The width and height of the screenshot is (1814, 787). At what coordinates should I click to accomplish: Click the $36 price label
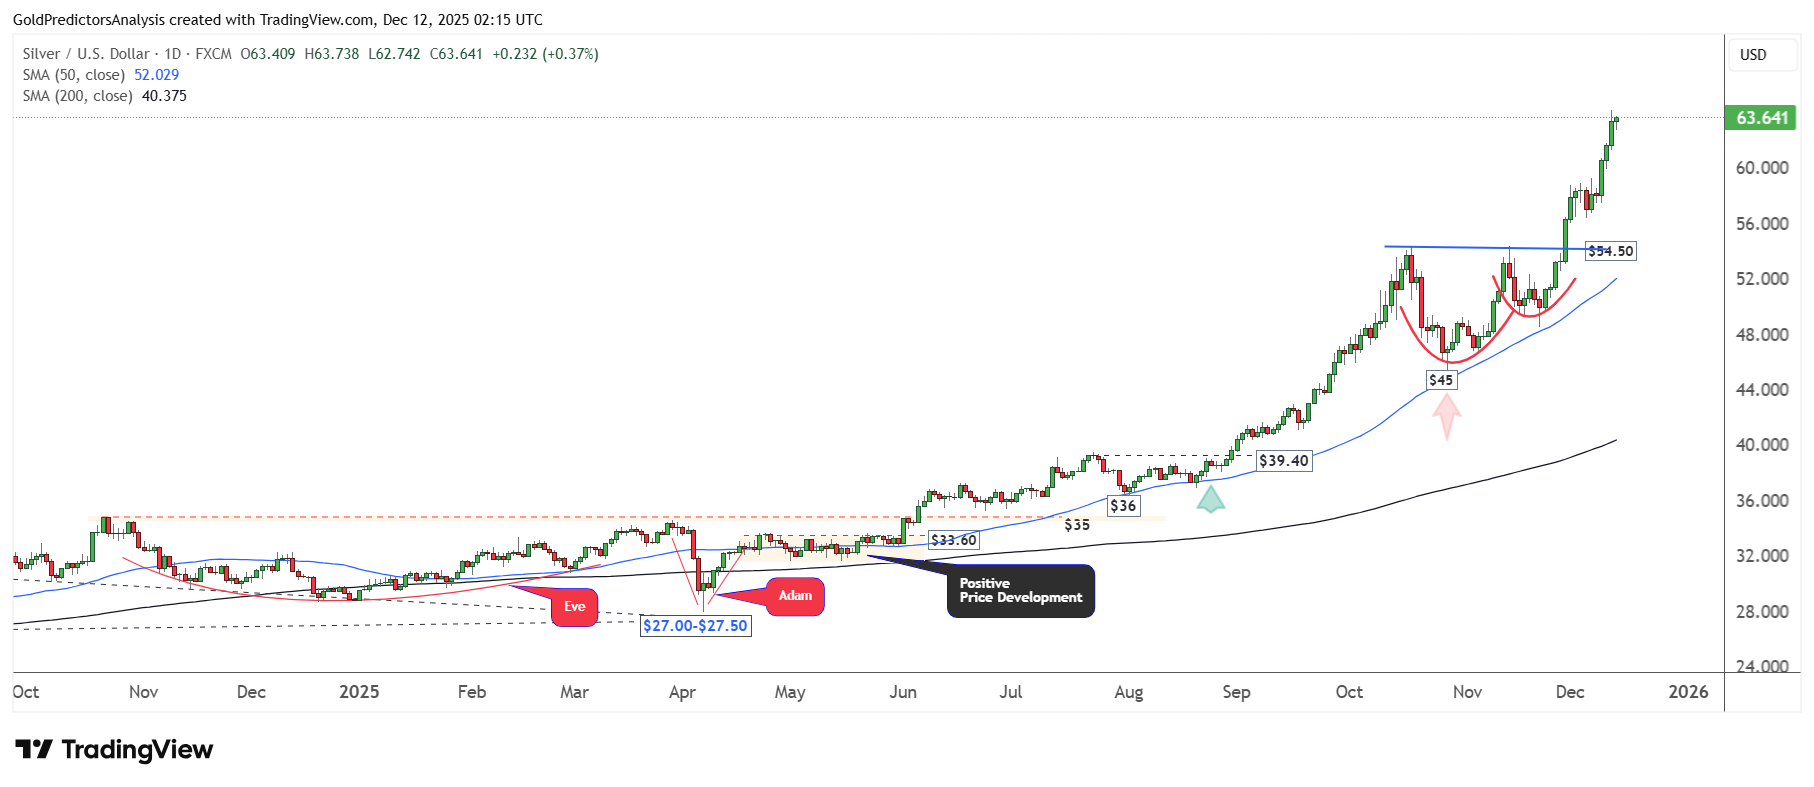(x=1123, y=506)
